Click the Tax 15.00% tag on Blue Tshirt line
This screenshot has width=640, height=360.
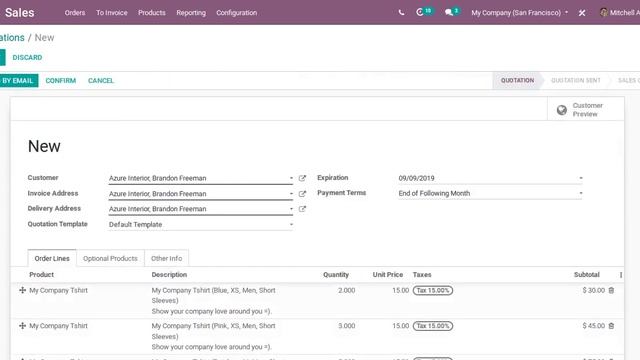(433, 290)
